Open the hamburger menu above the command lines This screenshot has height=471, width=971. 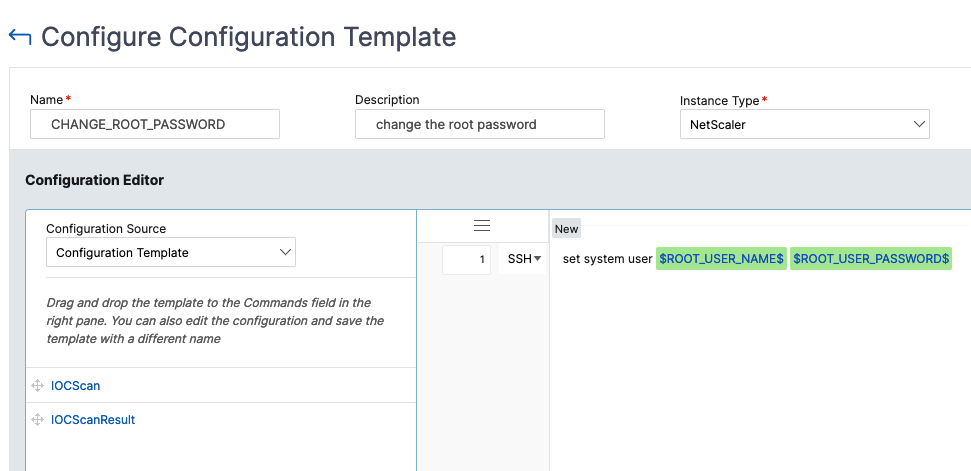point(482,226)
